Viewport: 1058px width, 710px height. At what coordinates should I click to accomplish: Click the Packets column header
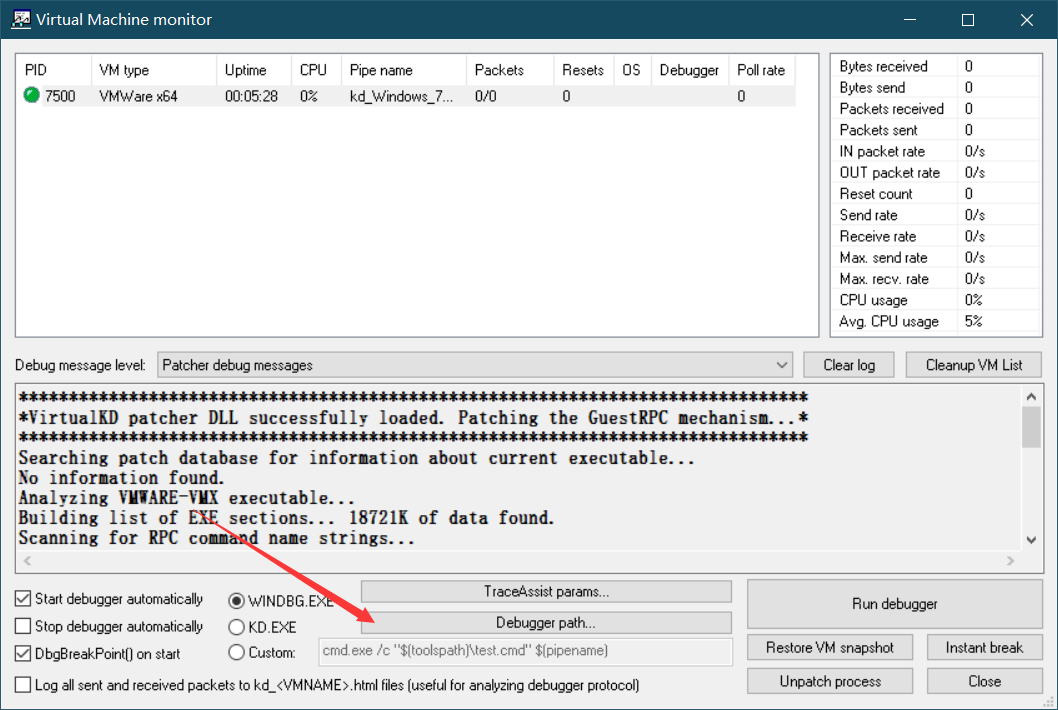pos(510,70)
